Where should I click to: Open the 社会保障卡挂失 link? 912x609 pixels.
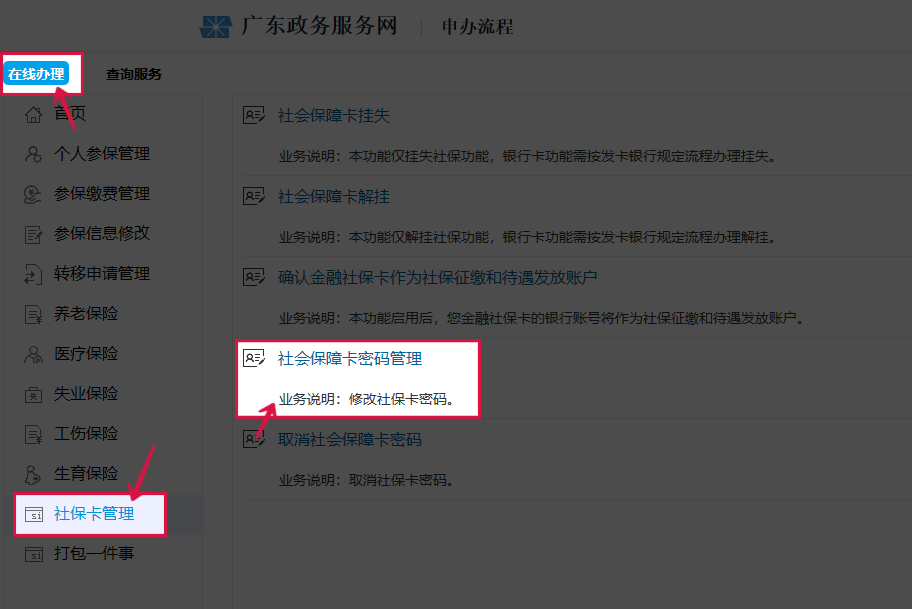(x=334, y=116)
